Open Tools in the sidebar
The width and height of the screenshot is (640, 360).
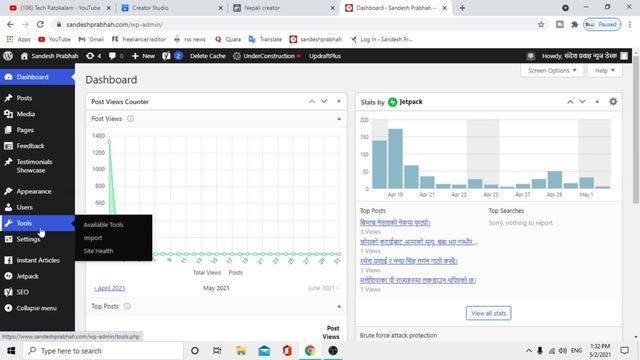point(37,223)
